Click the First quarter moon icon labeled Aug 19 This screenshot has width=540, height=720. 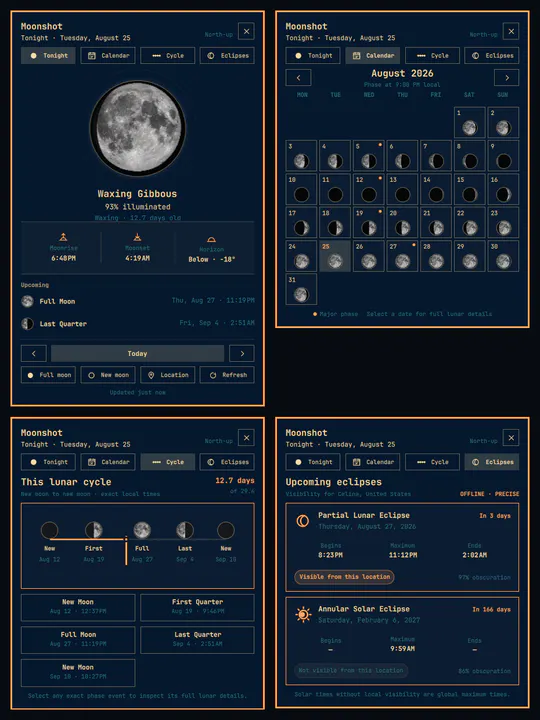click(94, 530)
